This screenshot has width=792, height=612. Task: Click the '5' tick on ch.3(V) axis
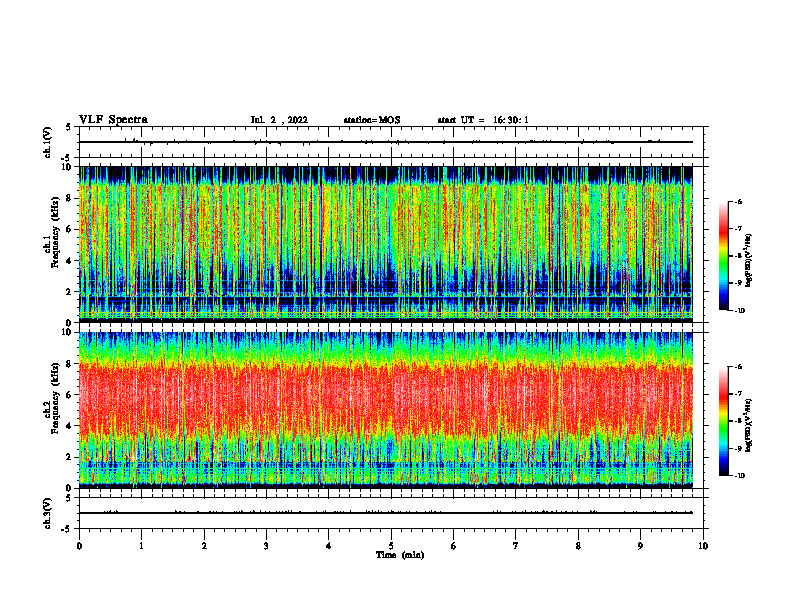tap(70, 498)
